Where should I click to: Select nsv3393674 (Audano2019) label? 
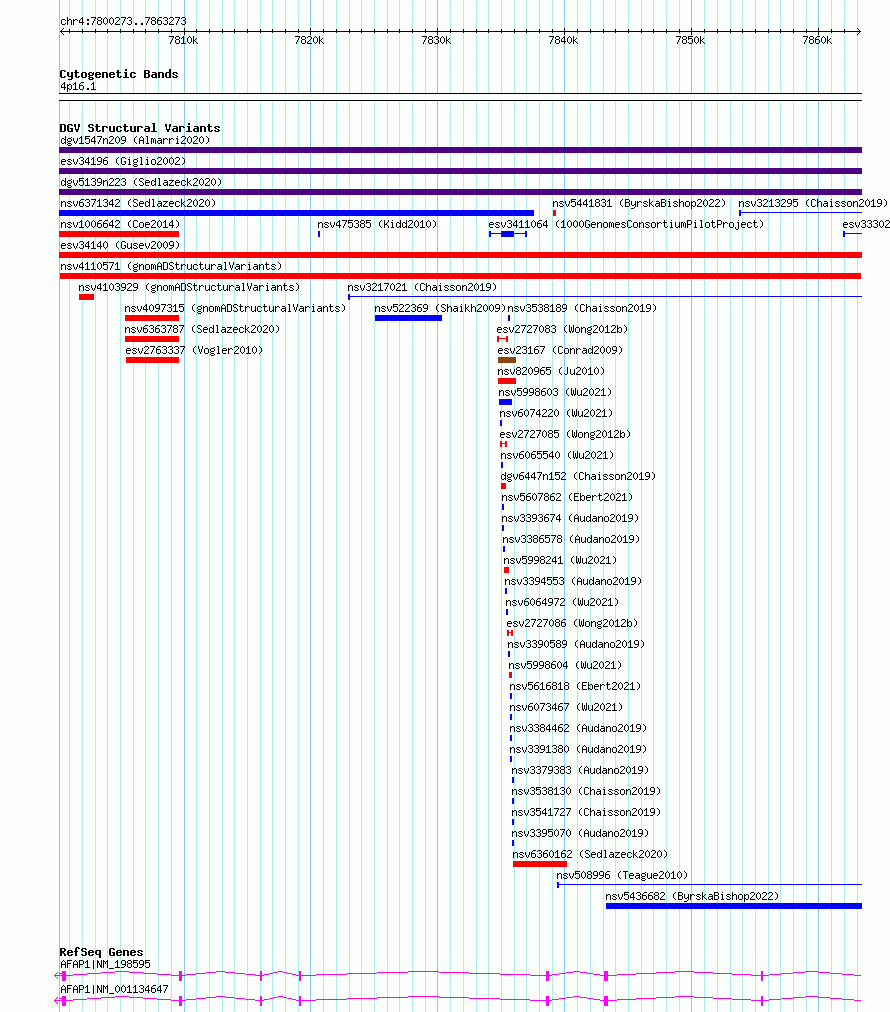click(x=570, y=518)
